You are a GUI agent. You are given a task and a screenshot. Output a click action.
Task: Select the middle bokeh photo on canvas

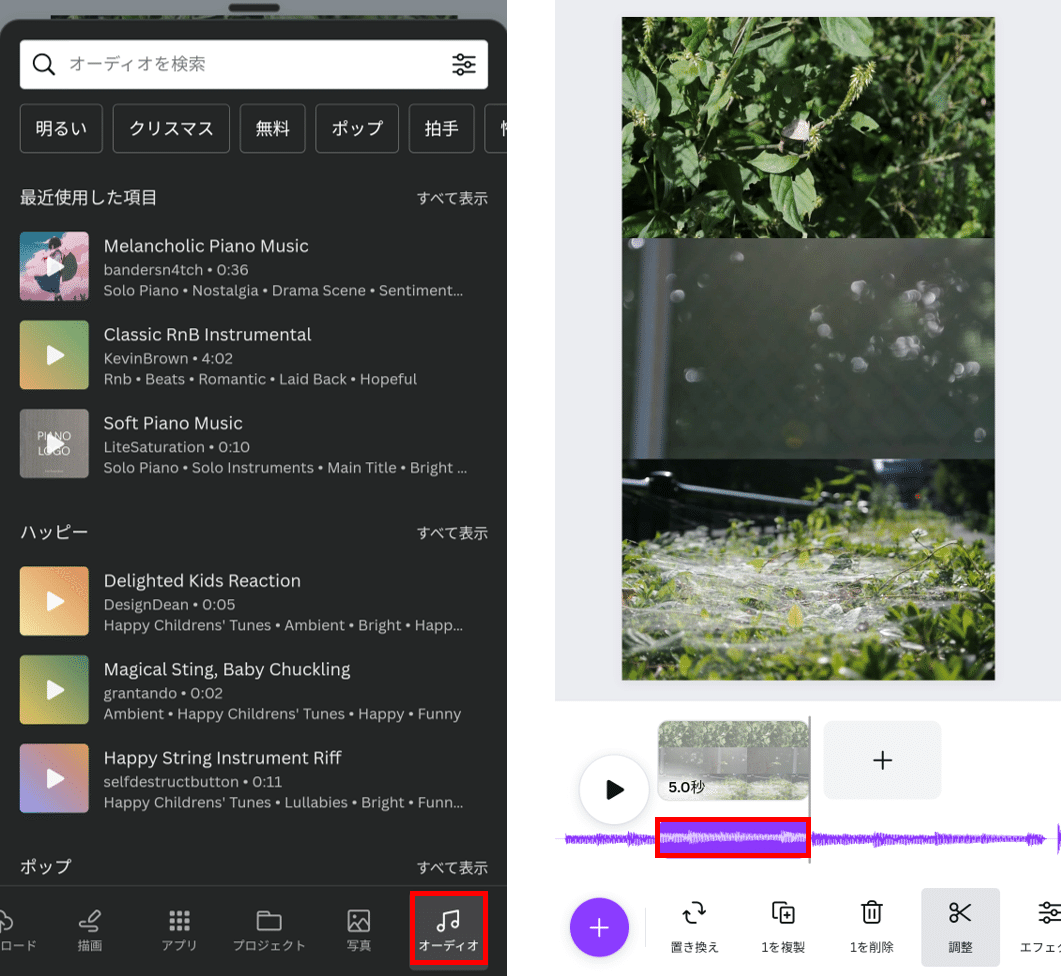808,348
